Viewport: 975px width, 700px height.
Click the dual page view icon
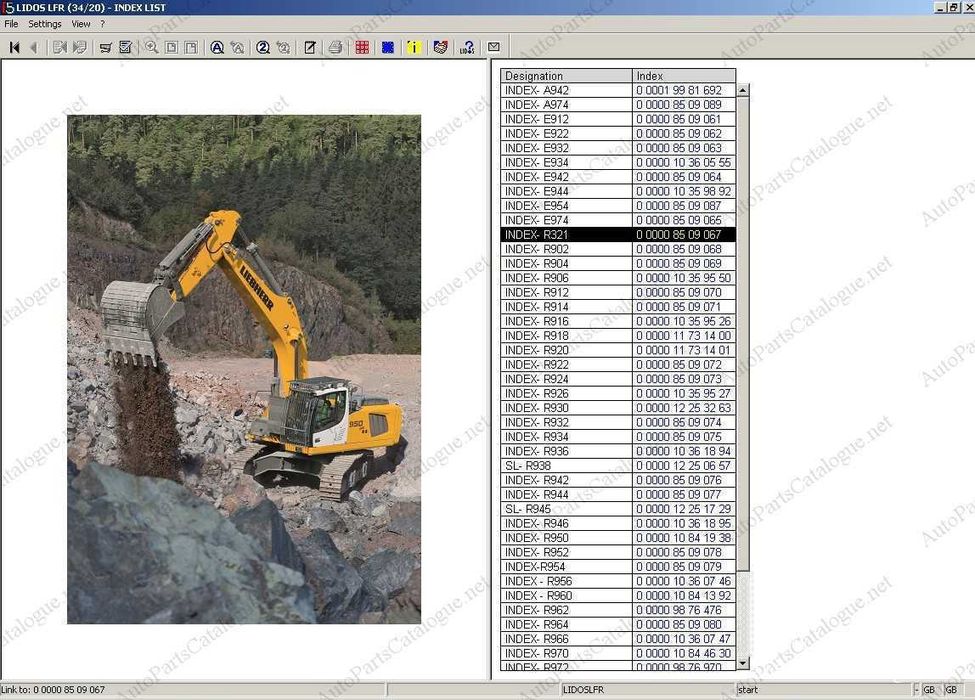tap(191, 47)
